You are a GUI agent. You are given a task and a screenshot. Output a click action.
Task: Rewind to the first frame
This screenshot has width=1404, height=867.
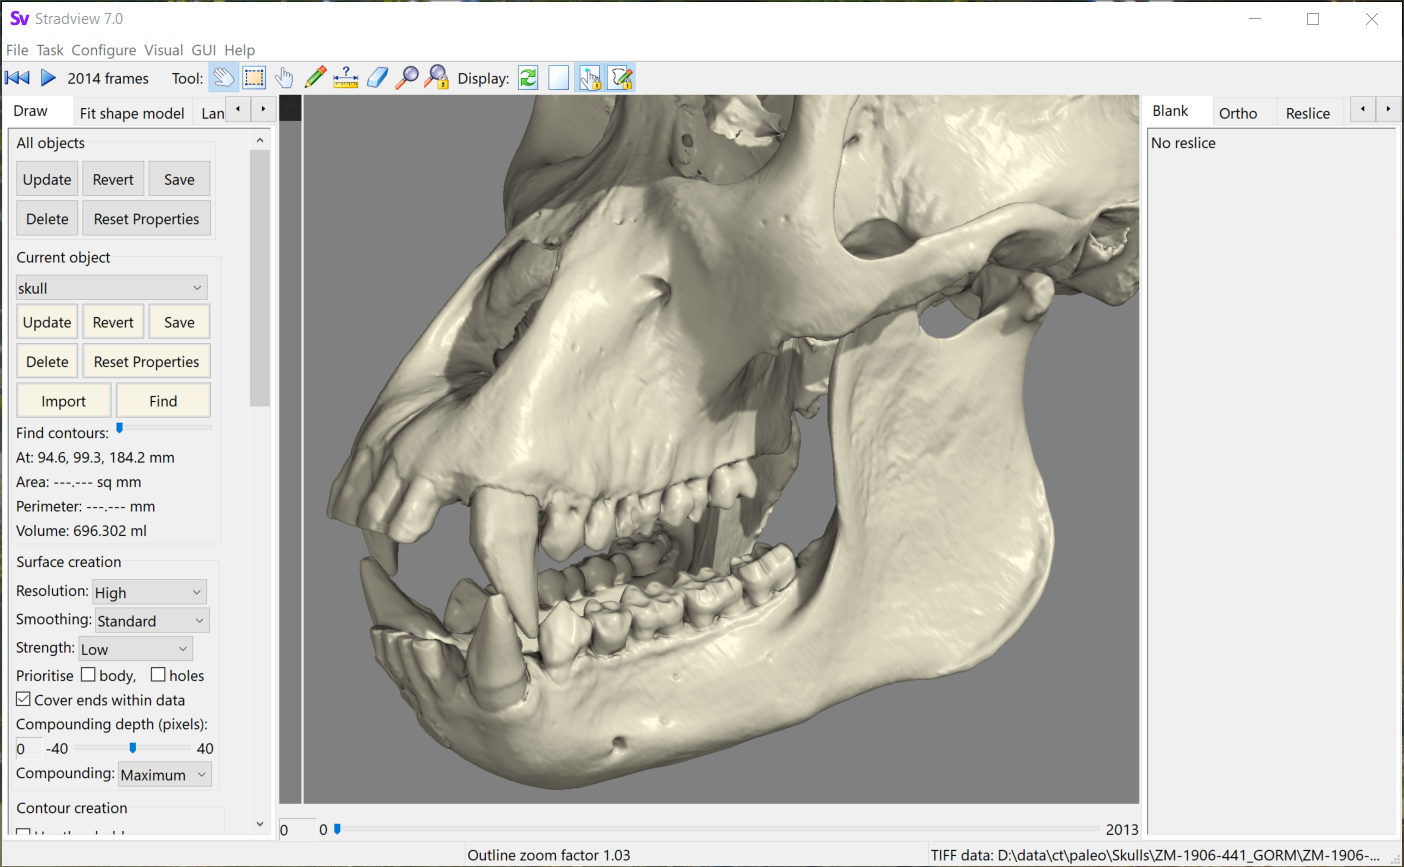coord(17,78)
